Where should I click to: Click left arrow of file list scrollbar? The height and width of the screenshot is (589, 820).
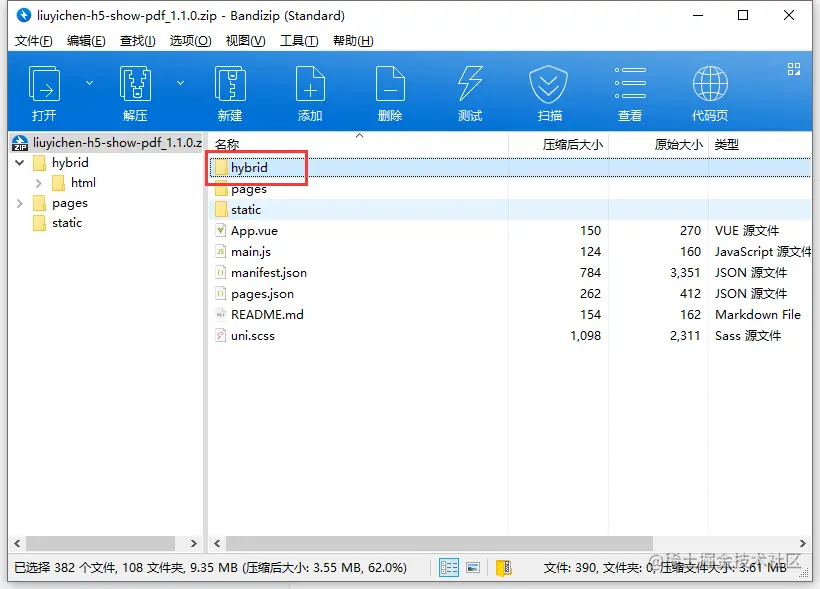[217, 543]
